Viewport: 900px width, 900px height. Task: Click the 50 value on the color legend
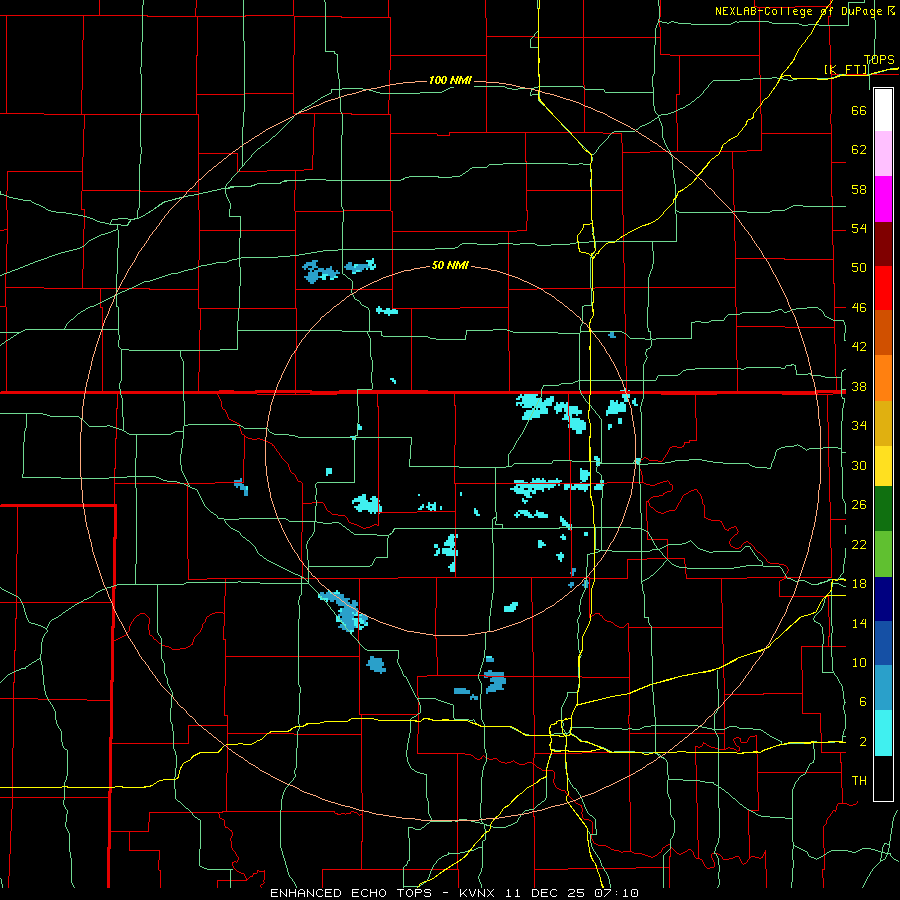[x=859, y=268]
